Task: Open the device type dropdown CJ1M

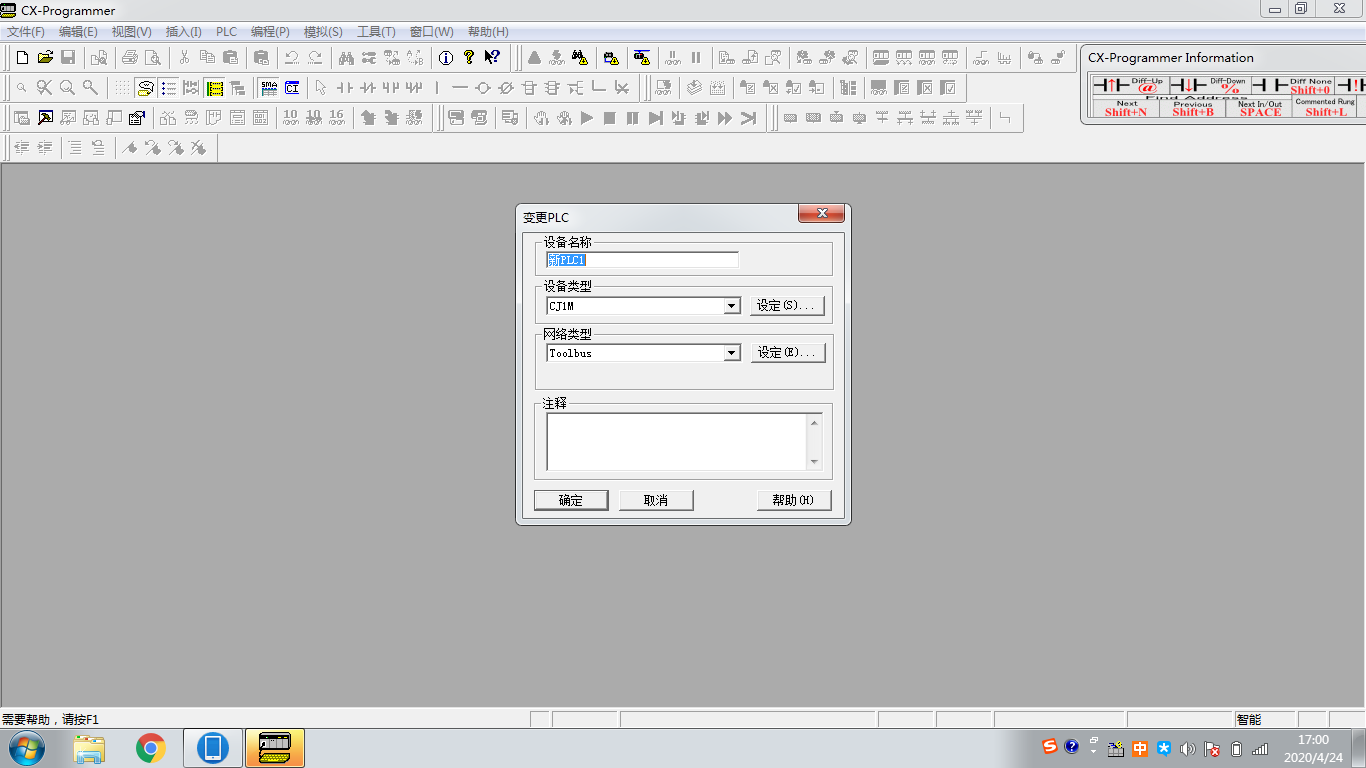Action: [732, 306]
